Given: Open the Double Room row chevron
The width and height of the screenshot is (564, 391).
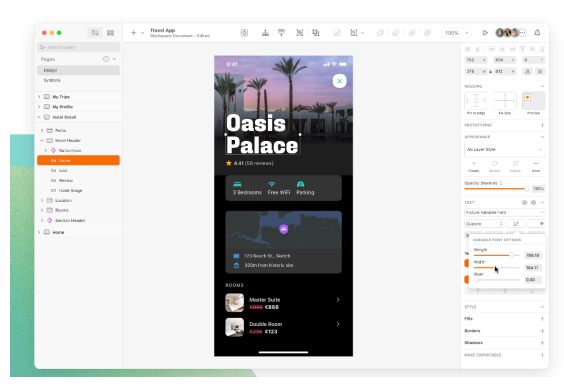Looking at the screenshot, I should (x=338, y=324).
